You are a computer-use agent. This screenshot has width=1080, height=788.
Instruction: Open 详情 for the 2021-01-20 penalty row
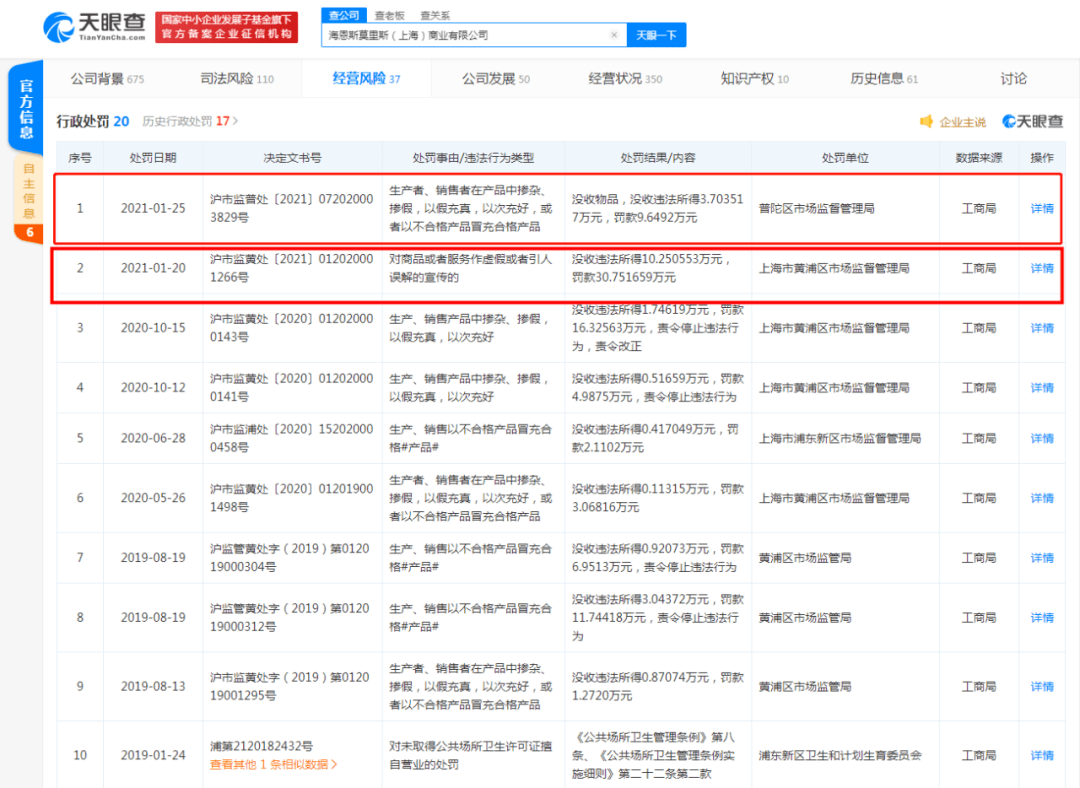pyautogui.click(x=1041, y=268)
